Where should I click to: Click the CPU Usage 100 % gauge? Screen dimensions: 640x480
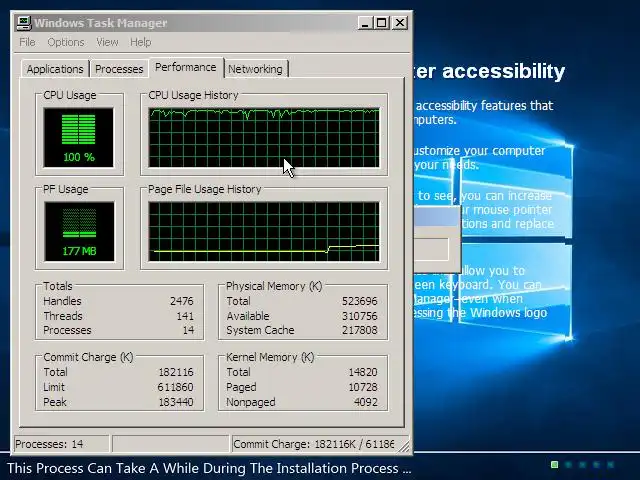[x=79, y=138]
